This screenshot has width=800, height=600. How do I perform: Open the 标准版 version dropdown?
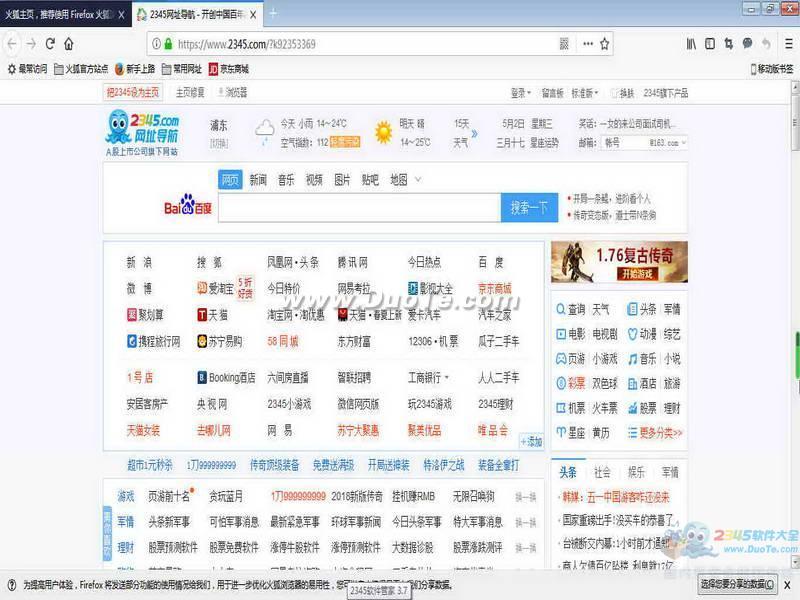tap(585, 93)
